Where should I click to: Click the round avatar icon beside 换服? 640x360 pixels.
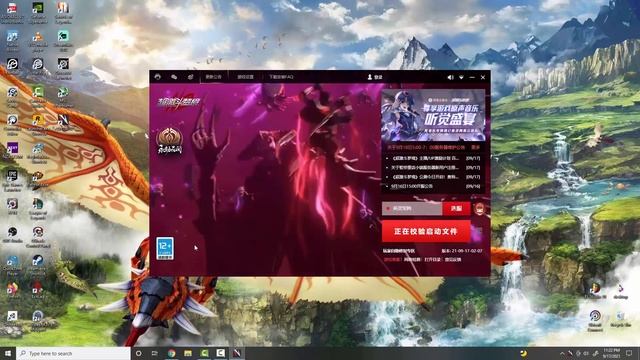point(480,209)
